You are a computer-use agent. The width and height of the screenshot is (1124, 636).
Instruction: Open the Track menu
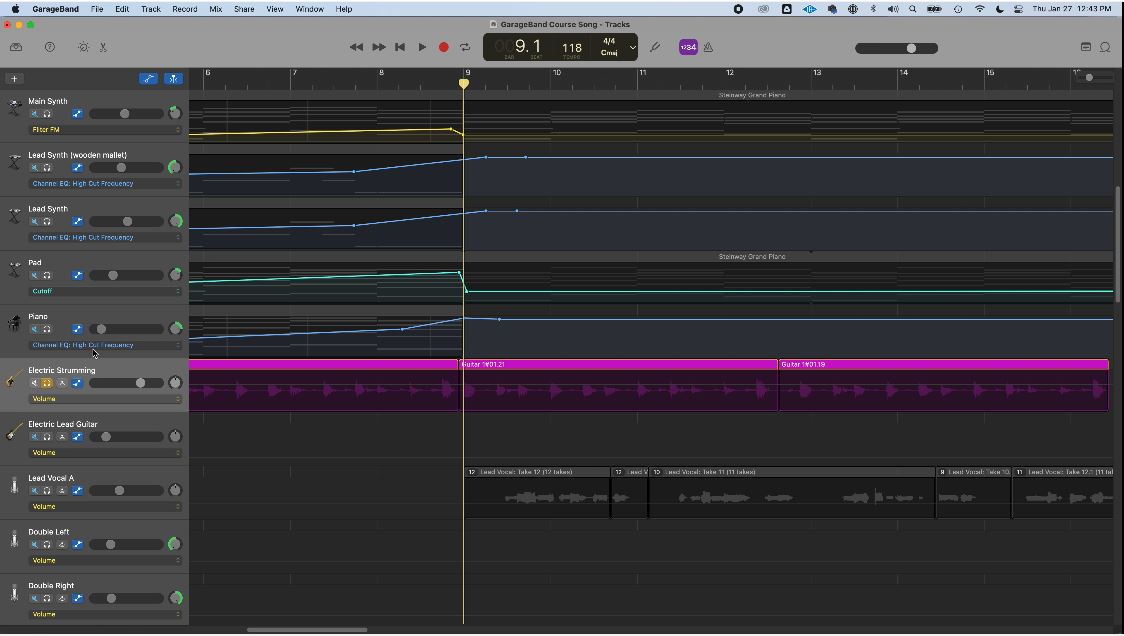150,9
